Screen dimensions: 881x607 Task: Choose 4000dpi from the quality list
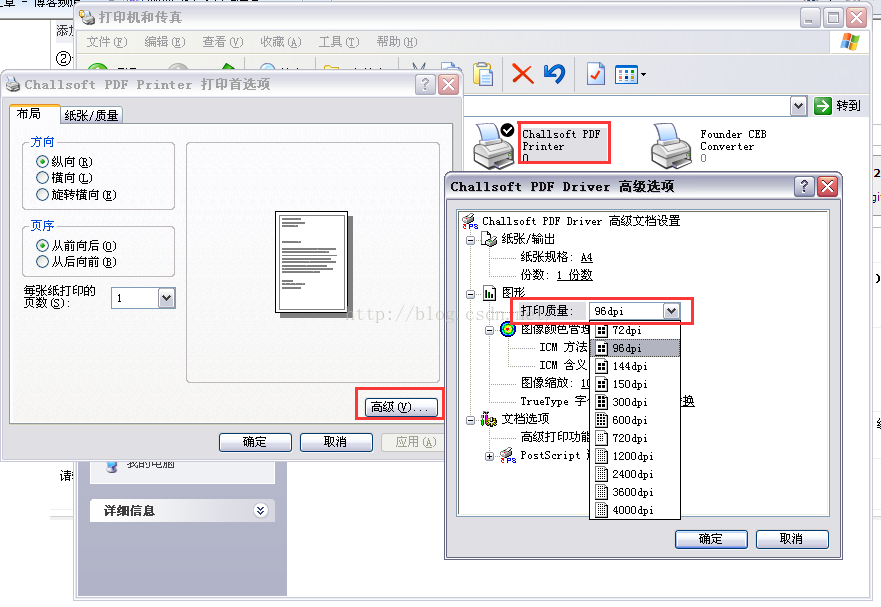[635, 510]
